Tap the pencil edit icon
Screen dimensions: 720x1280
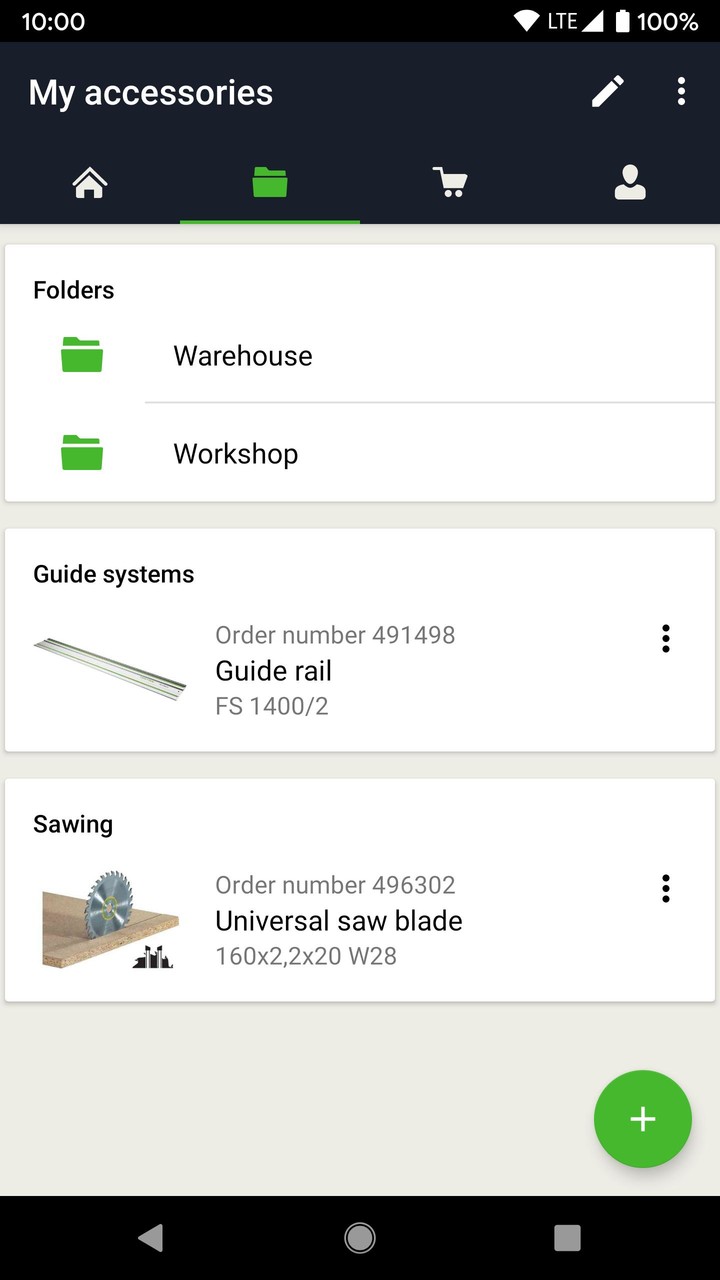click(x=607, y=92)
